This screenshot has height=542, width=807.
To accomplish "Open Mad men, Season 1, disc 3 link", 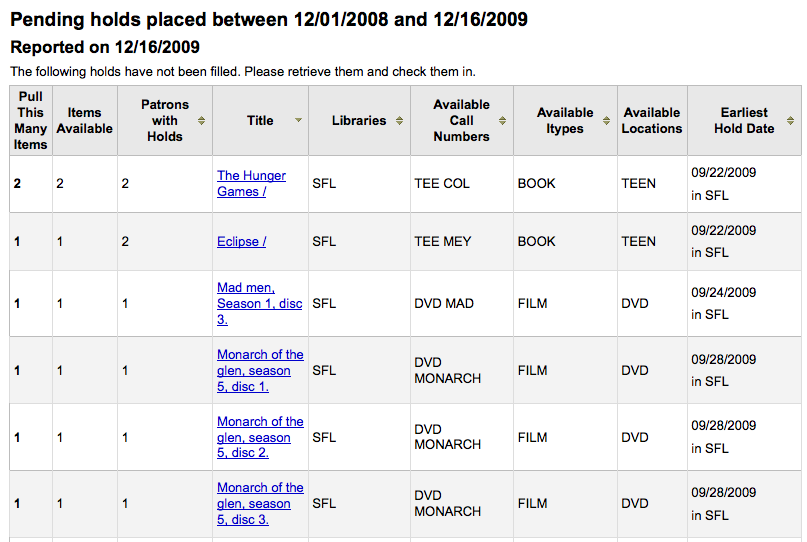I will pyautogui.click(x=259, y=303).
